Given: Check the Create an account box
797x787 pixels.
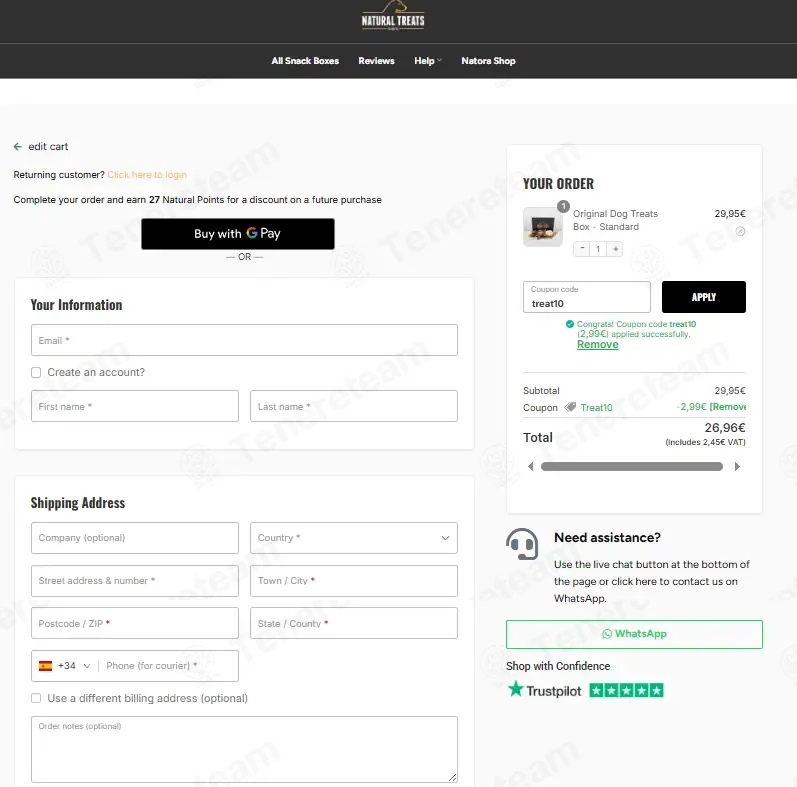Looking at the screenshot, I should coord(36,373).
